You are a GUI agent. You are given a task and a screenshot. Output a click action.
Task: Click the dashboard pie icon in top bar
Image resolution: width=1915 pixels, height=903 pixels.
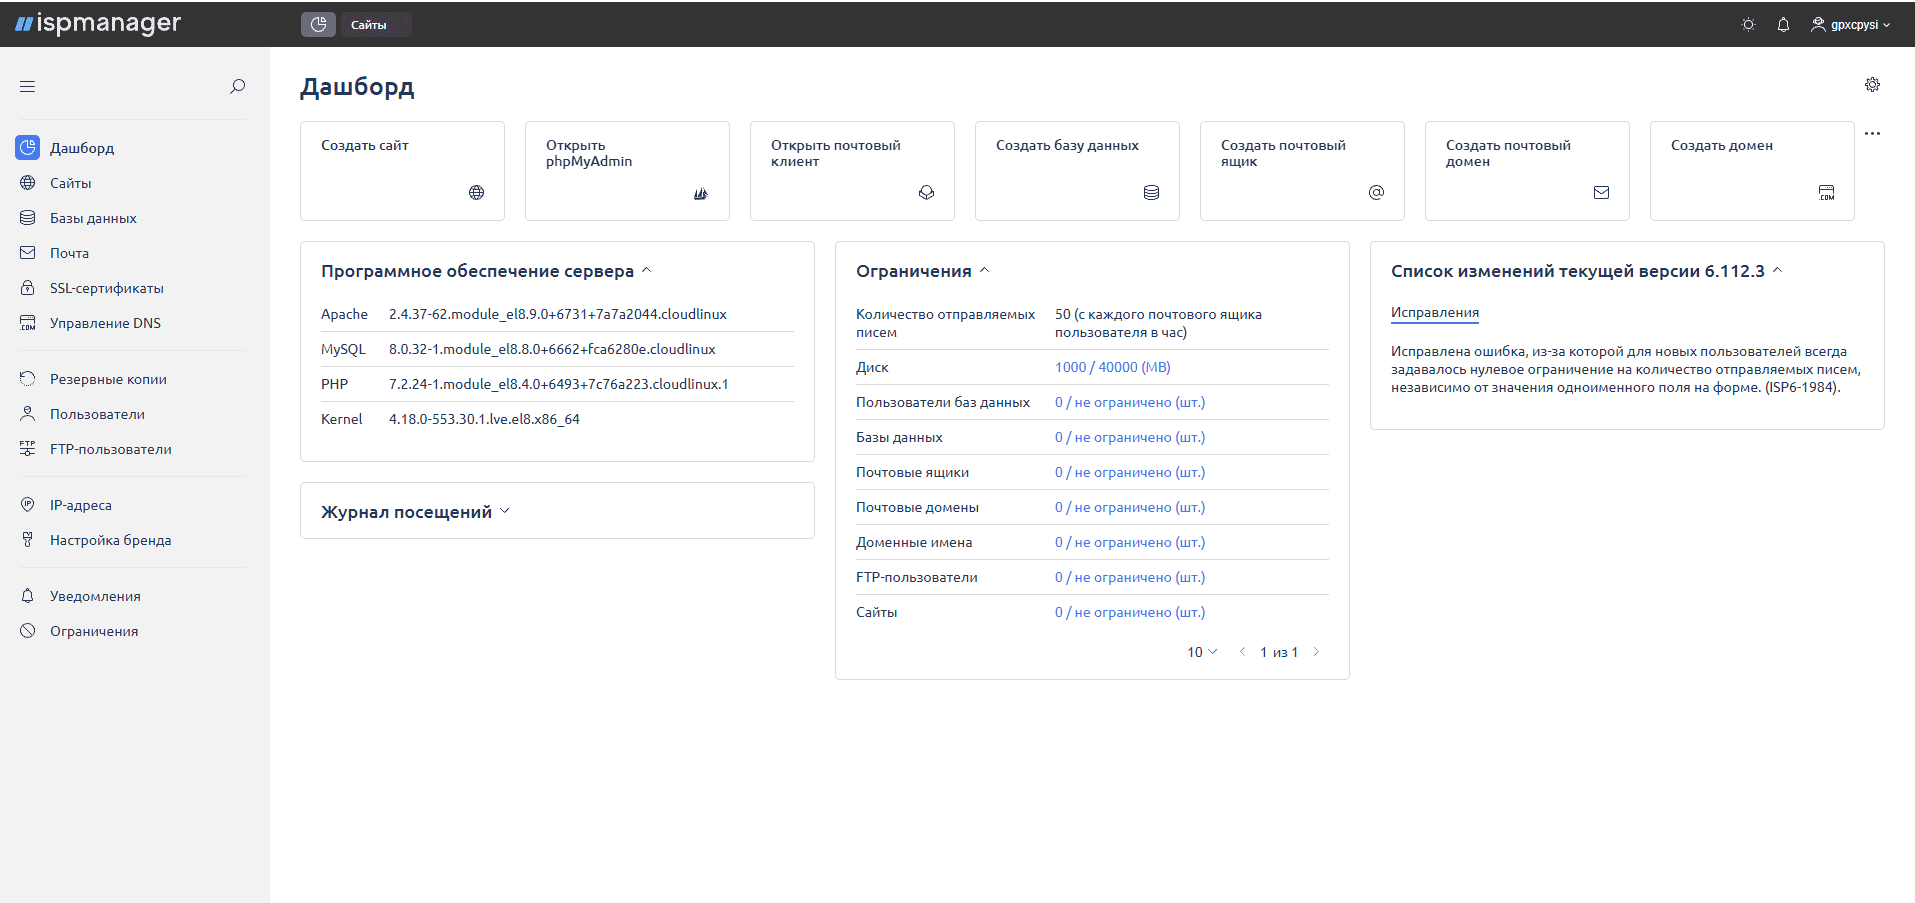318,25
